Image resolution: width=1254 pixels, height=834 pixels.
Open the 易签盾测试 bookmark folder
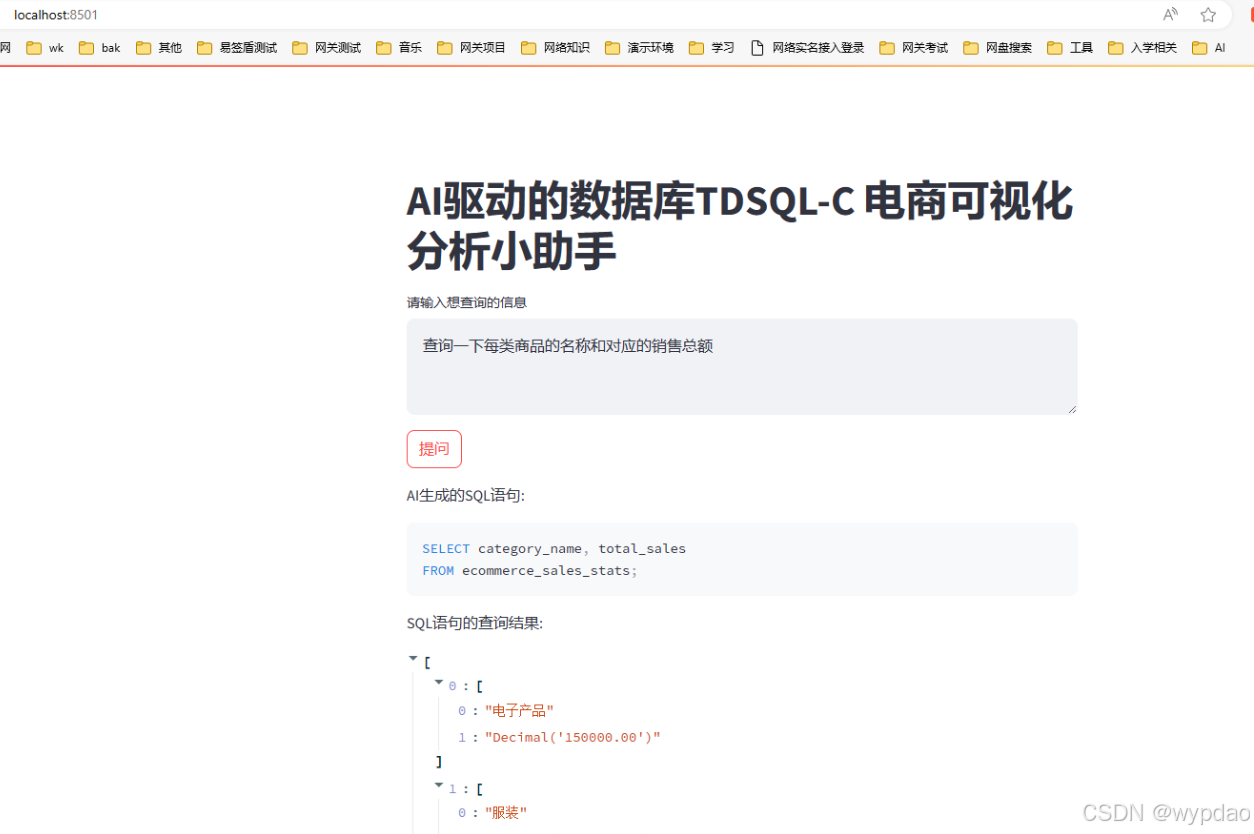[x=237, y=47]
